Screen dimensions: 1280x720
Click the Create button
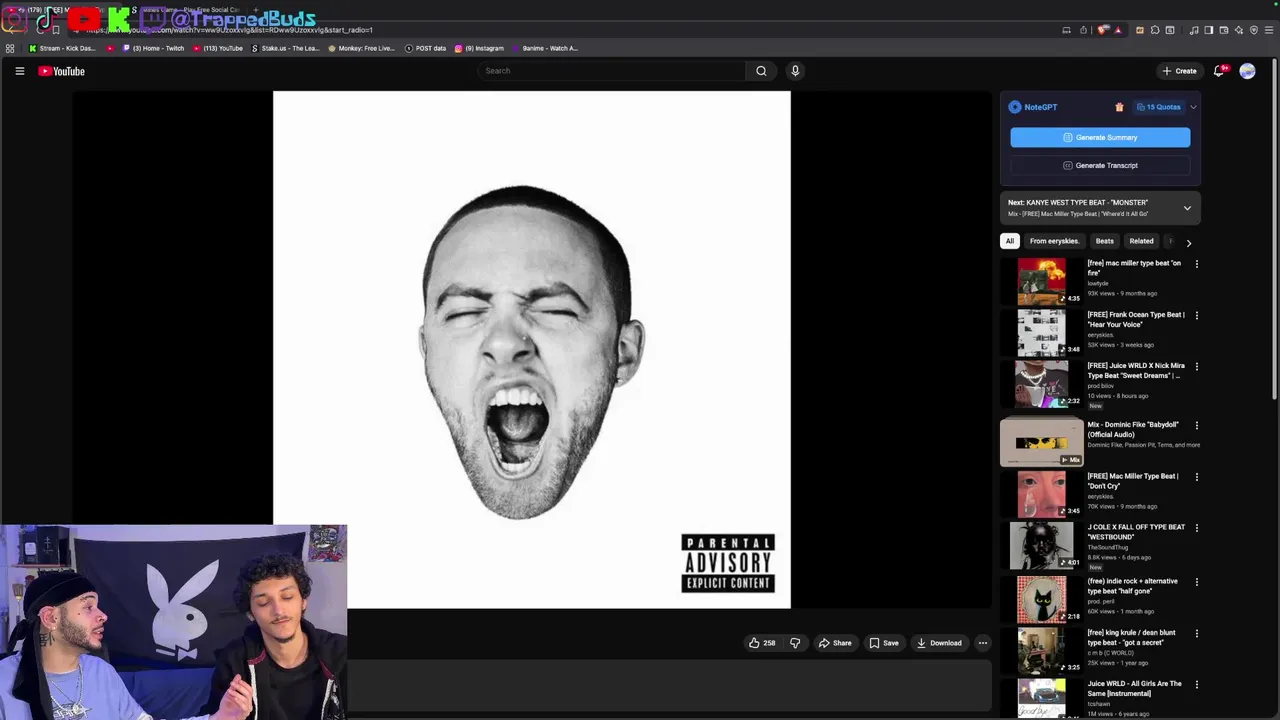pyautogui.click(x=1179, y=71)
